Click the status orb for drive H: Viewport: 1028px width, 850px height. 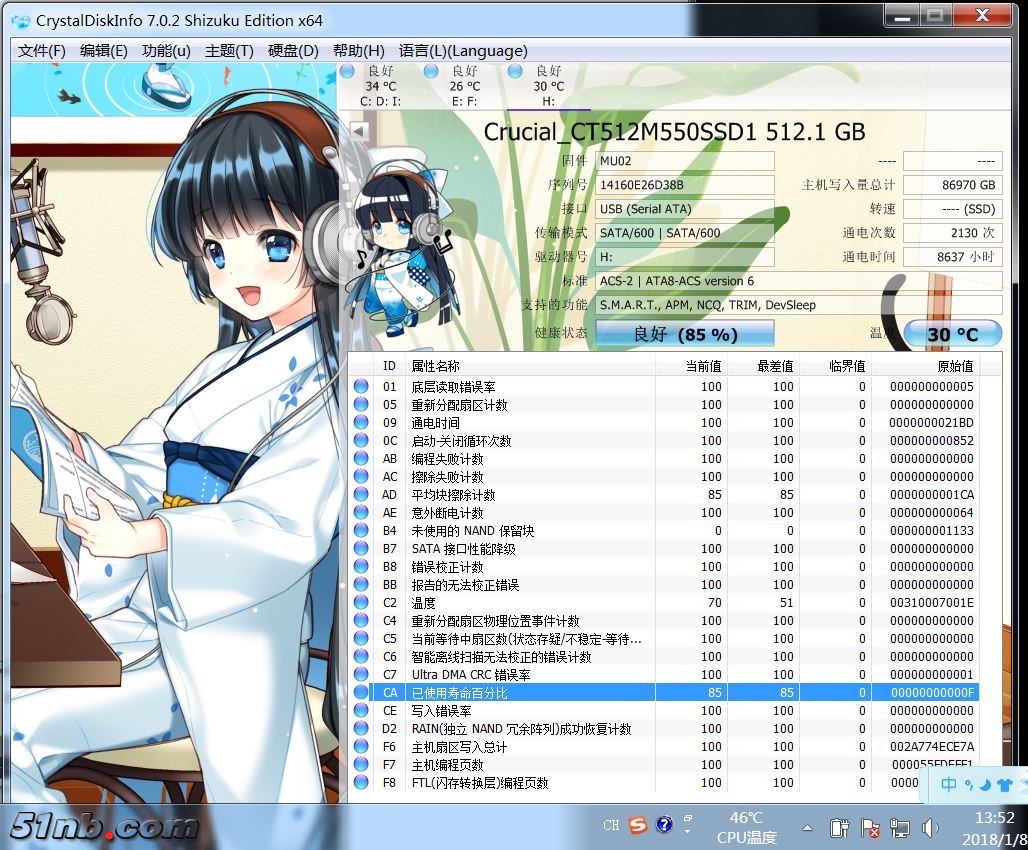(515, 71)
